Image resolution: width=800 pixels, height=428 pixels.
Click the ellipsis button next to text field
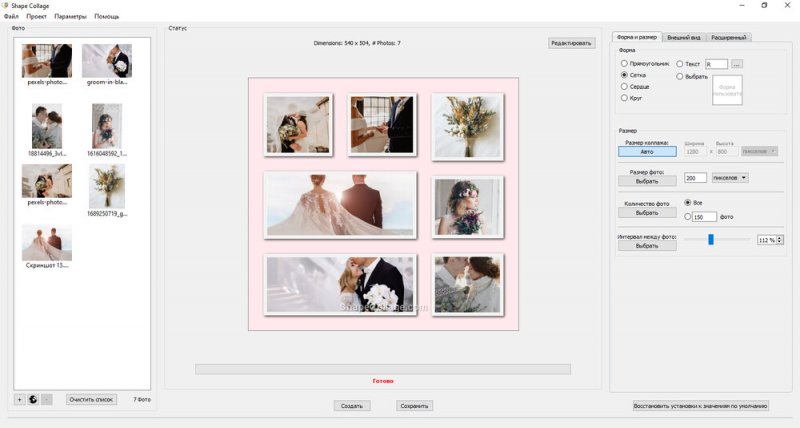750,64
